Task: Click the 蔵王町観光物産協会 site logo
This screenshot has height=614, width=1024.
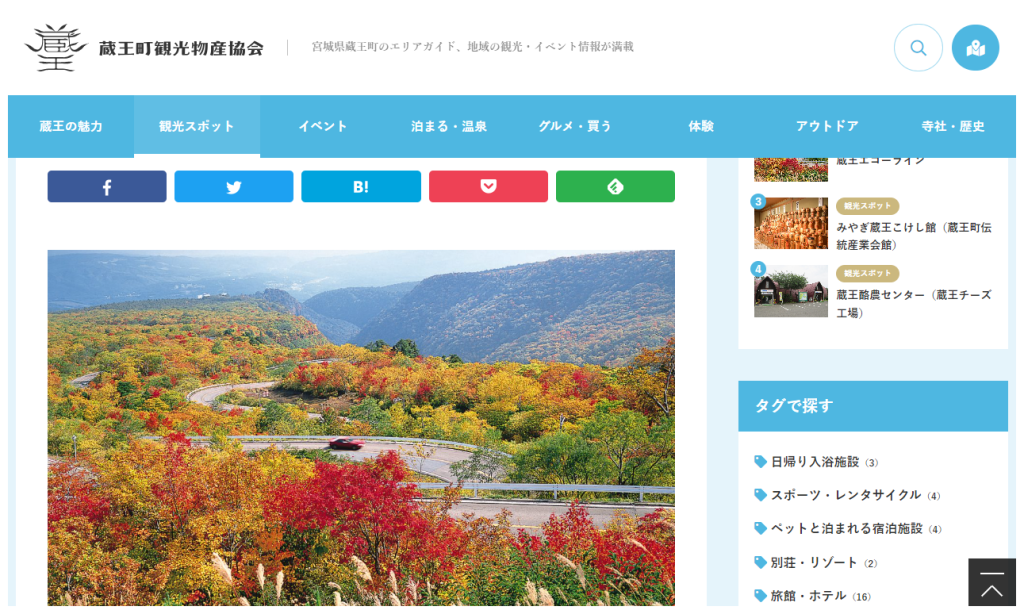Action: [x=144, y=48]
